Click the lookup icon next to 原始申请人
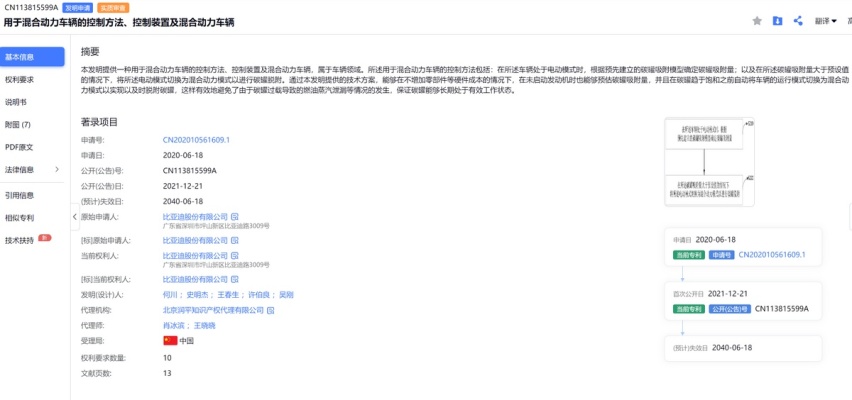 click(x=235, y=216)
